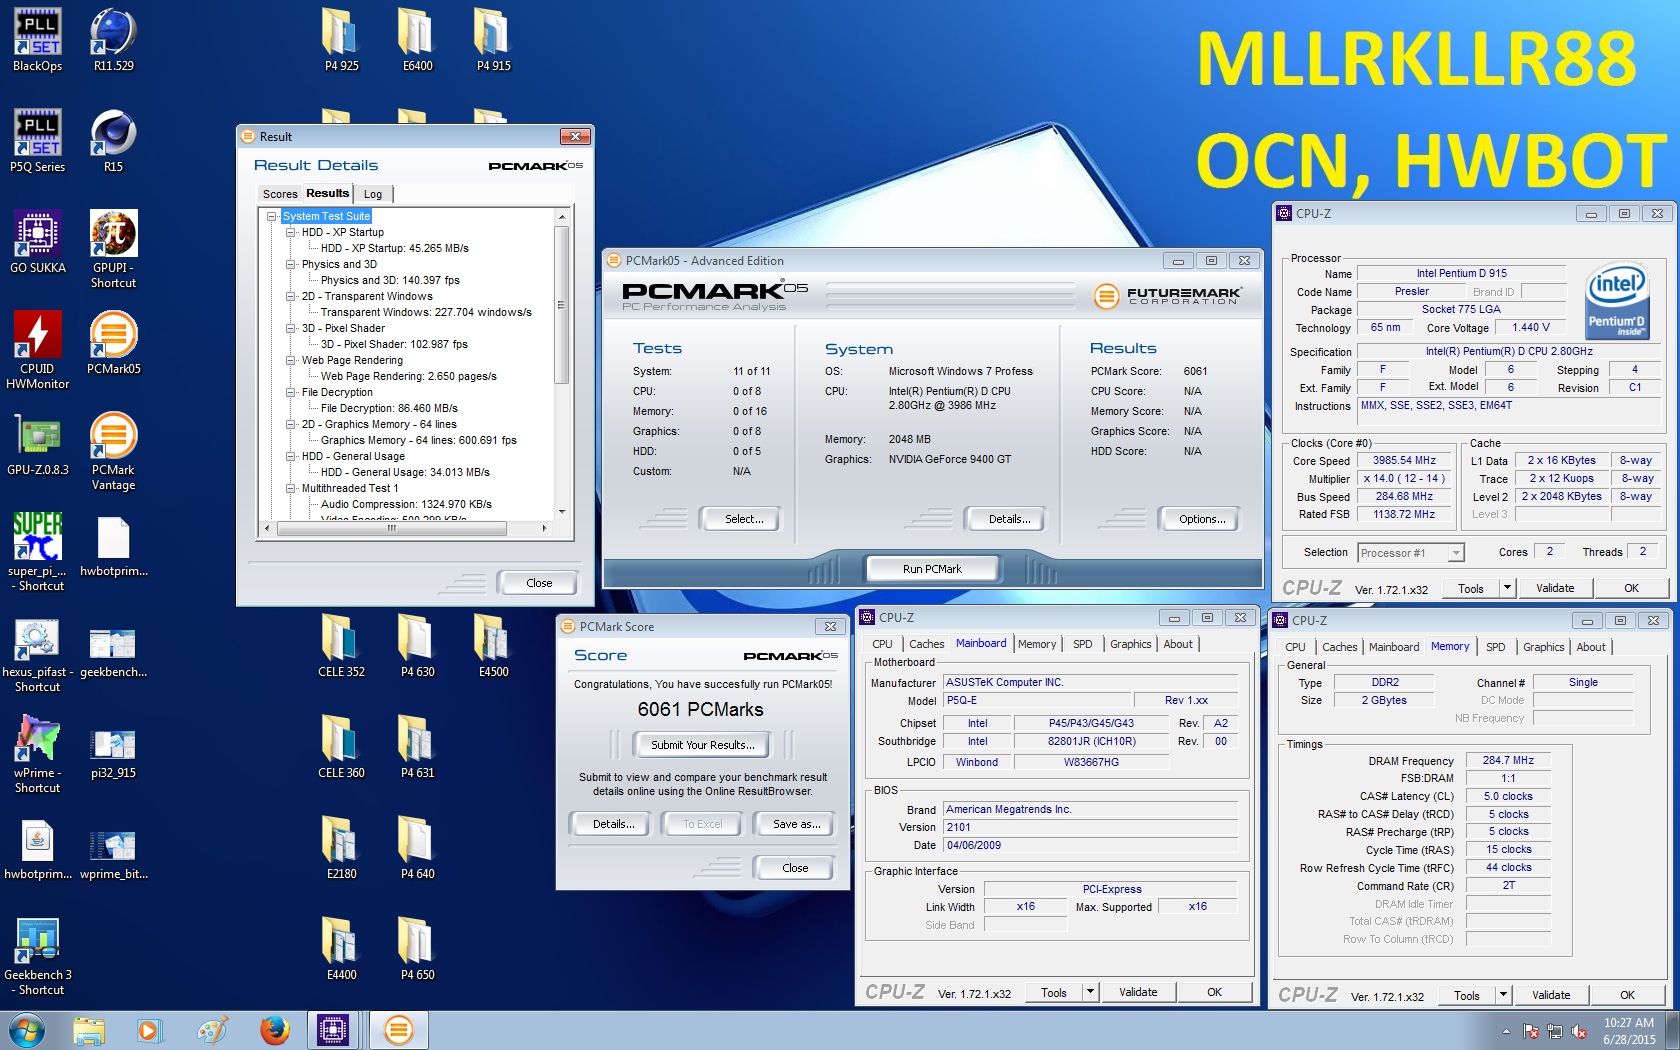Open the P4 925 folder
1680x1050 pixels.
point(342,40)
